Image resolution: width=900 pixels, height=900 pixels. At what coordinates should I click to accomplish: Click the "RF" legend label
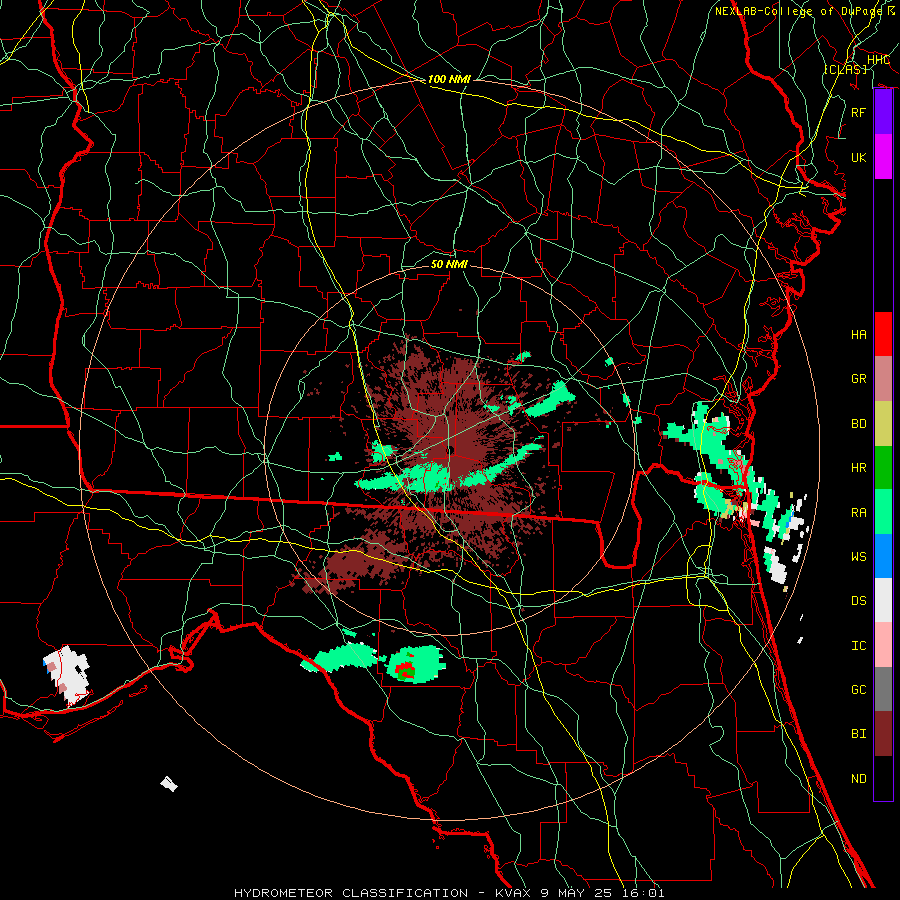tap(858, 112)
